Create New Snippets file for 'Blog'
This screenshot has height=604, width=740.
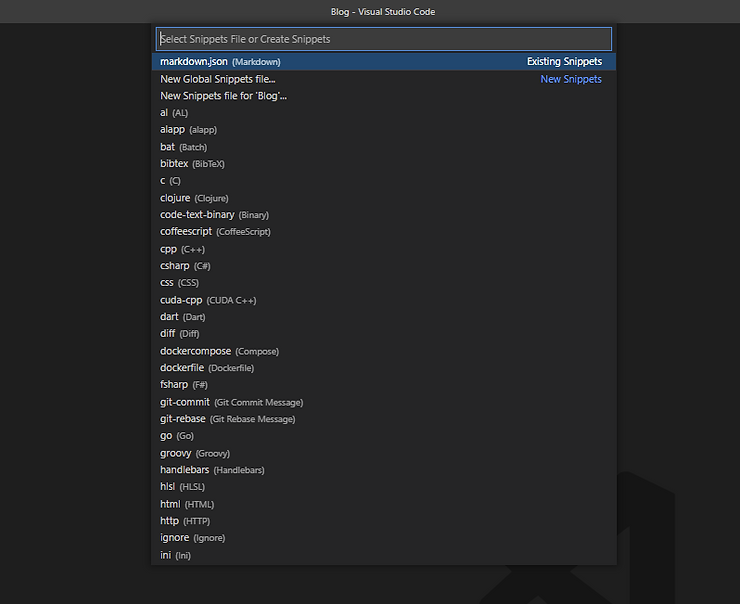click(x=224, y=96)
